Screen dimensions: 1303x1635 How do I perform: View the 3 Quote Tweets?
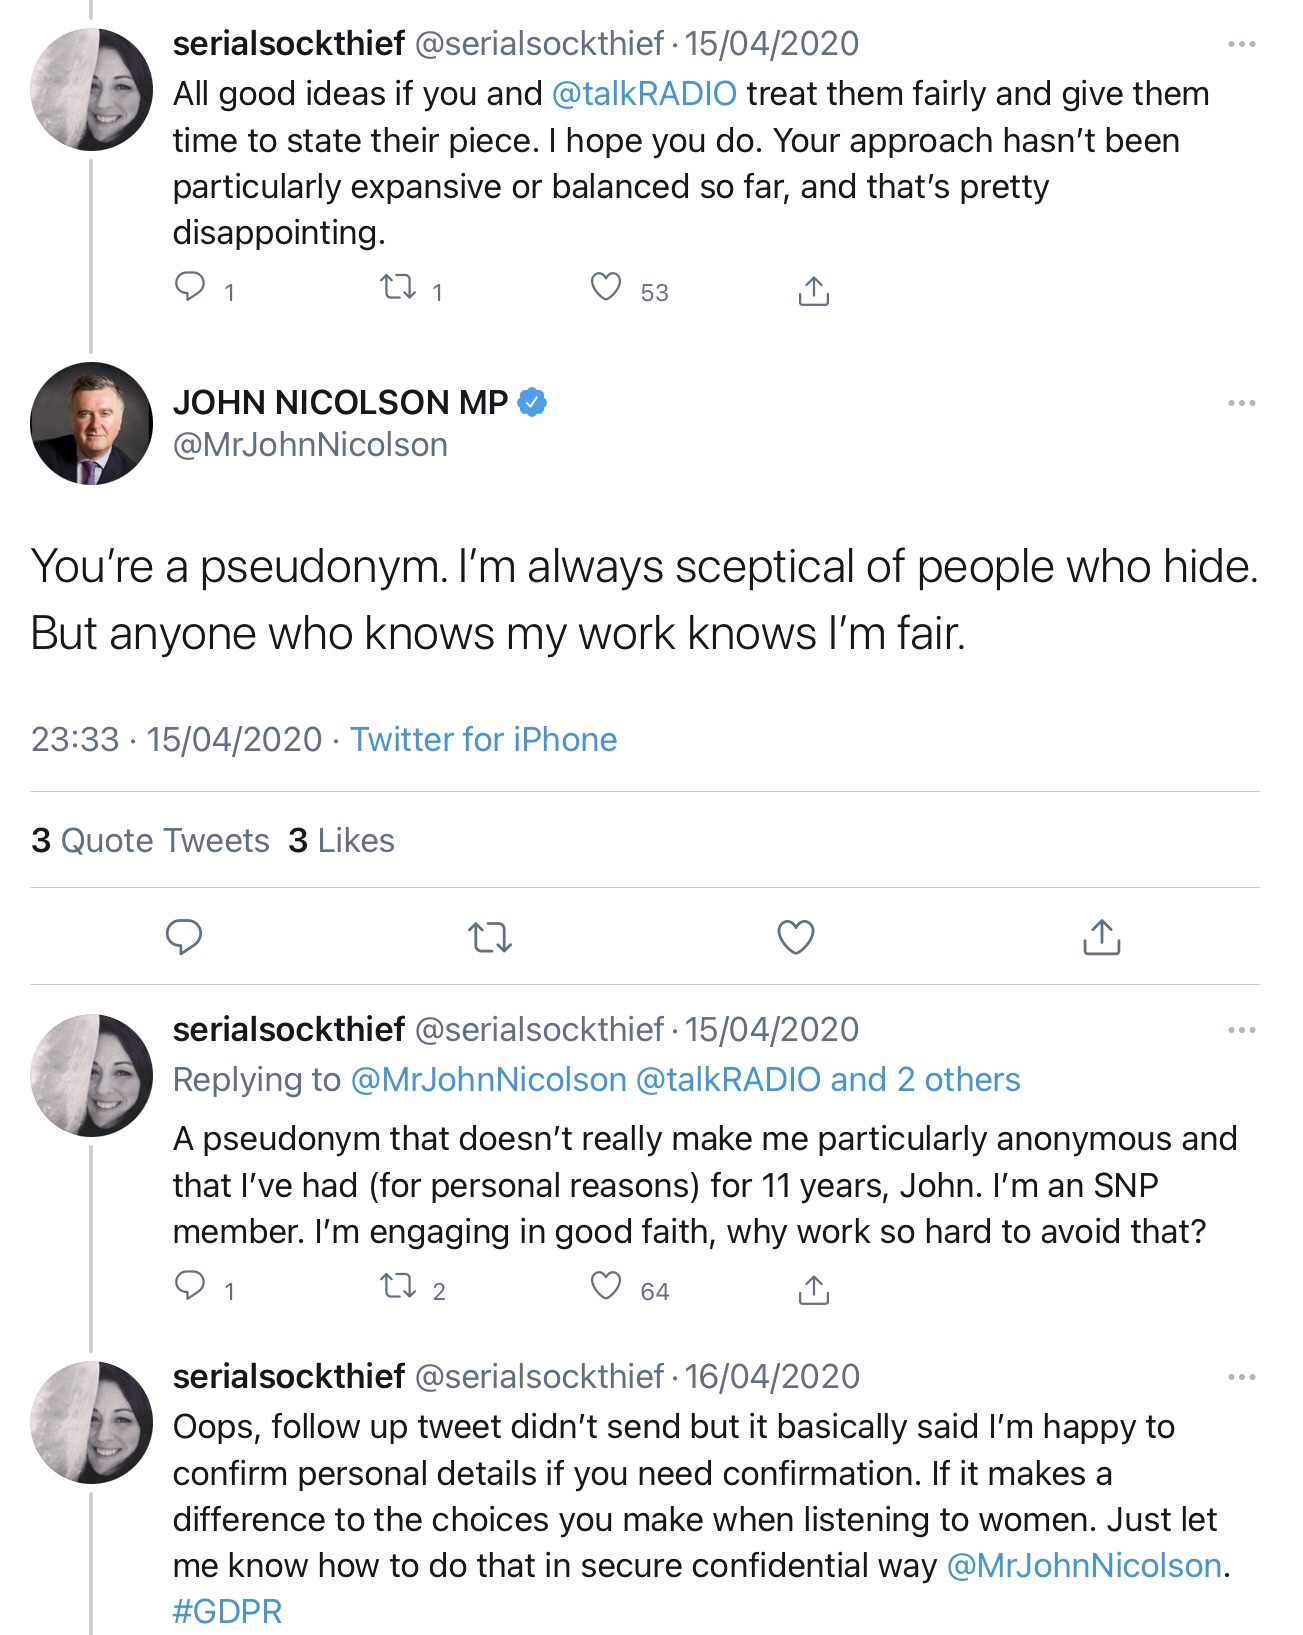coord(150,840)
